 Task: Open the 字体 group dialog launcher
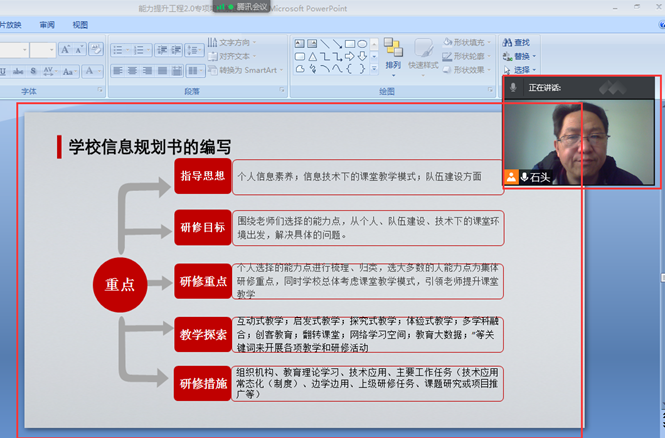pyautogui.click(x=100, y=90)
